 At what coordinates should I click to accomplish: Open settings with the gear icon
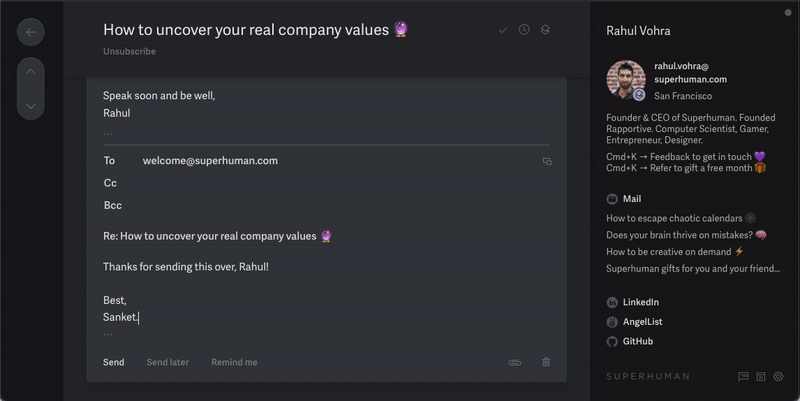pyautogui.click(x=778, y=377)
